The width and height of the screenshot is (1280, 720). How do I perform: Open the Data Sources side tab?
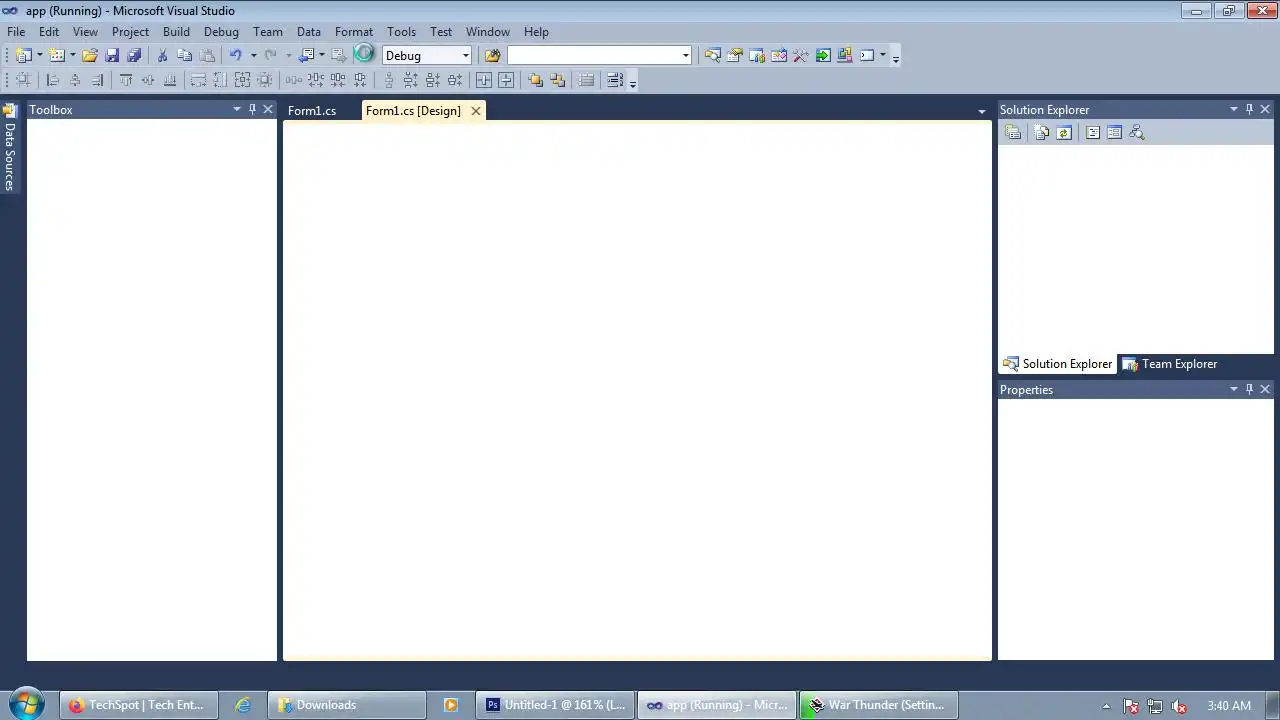tap(9, 149)
